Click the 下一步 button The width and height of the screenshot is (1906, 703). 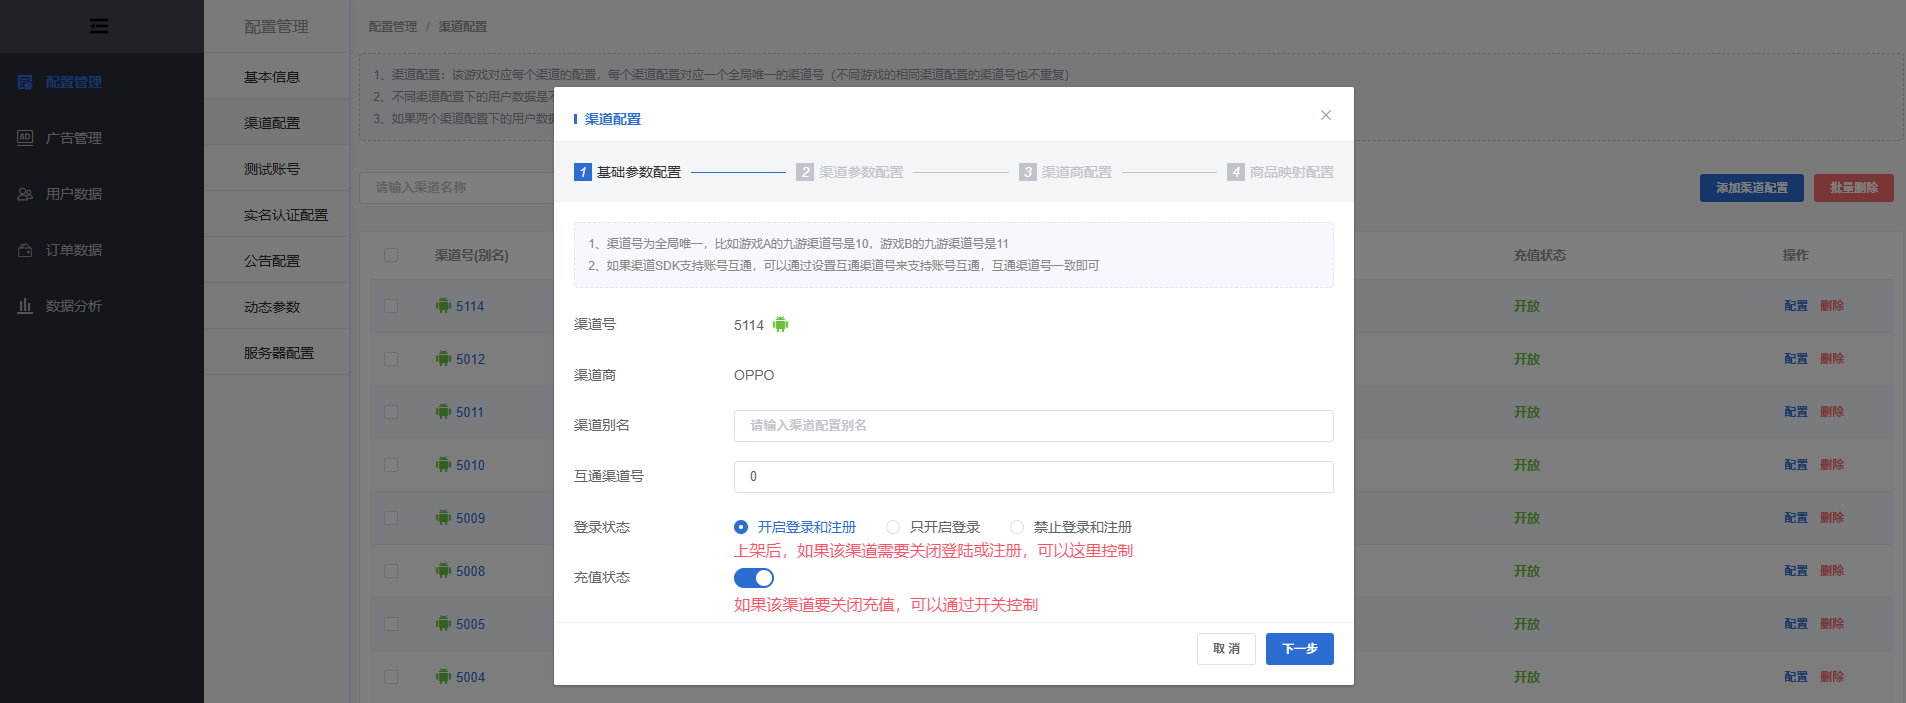pyautogui.click(x=1300, y=649)
